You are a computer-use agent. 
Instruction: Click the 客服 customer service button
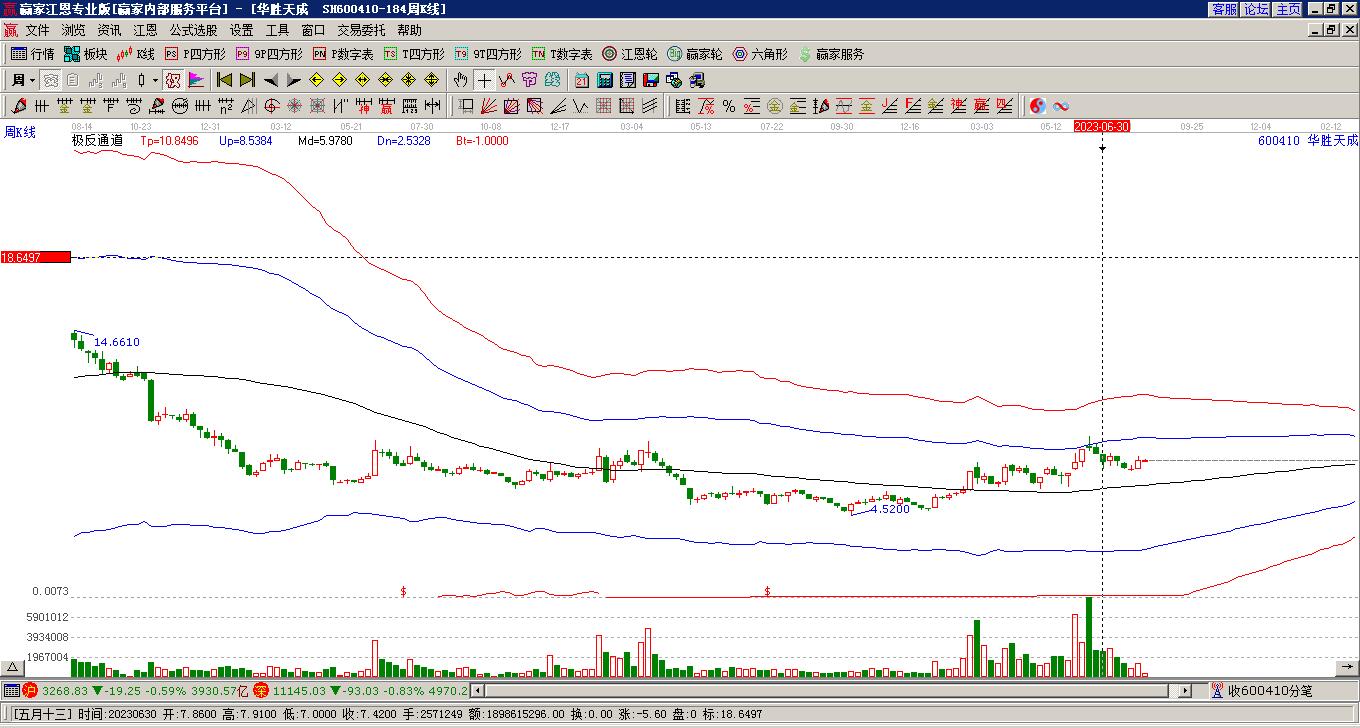[x=1224, y=9]
